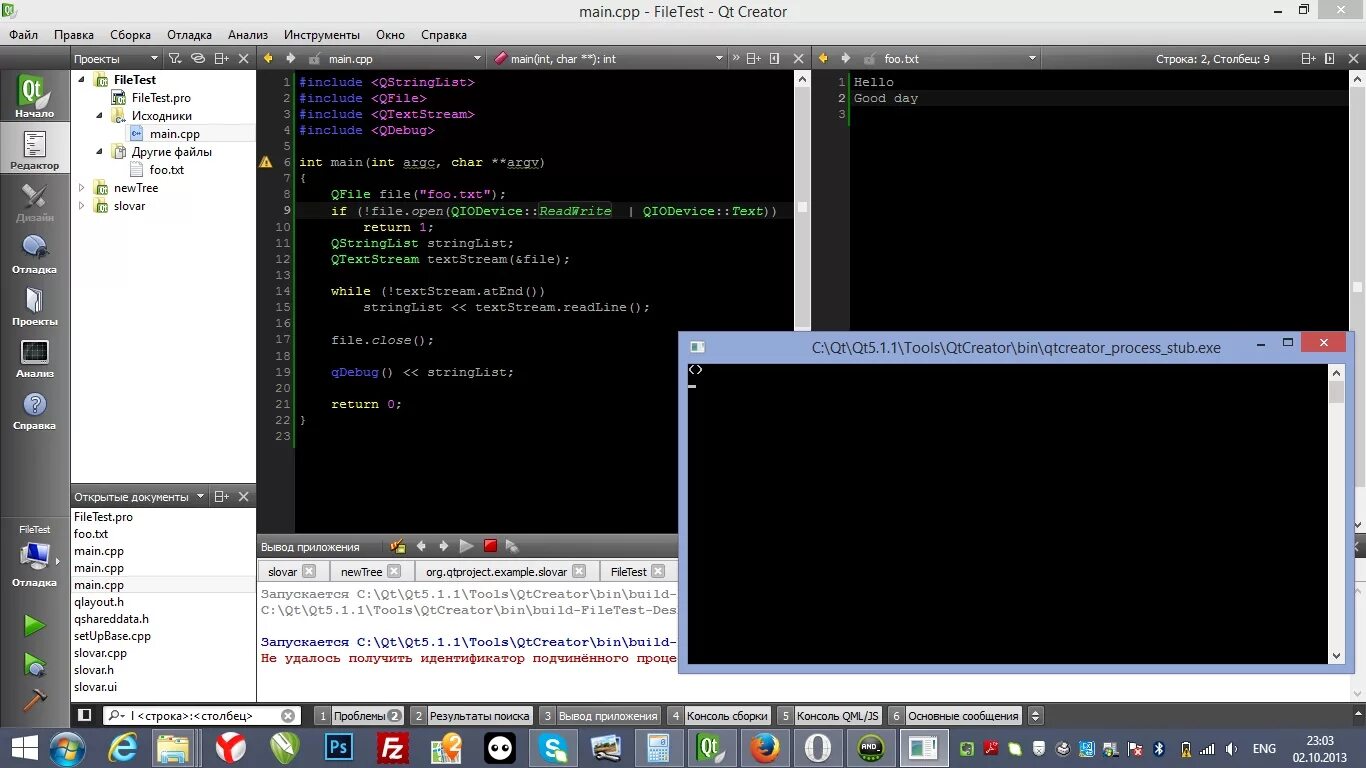1366x768 pixels.
Task: Go back in the main.cpp editor
Action: pos(268,59)
